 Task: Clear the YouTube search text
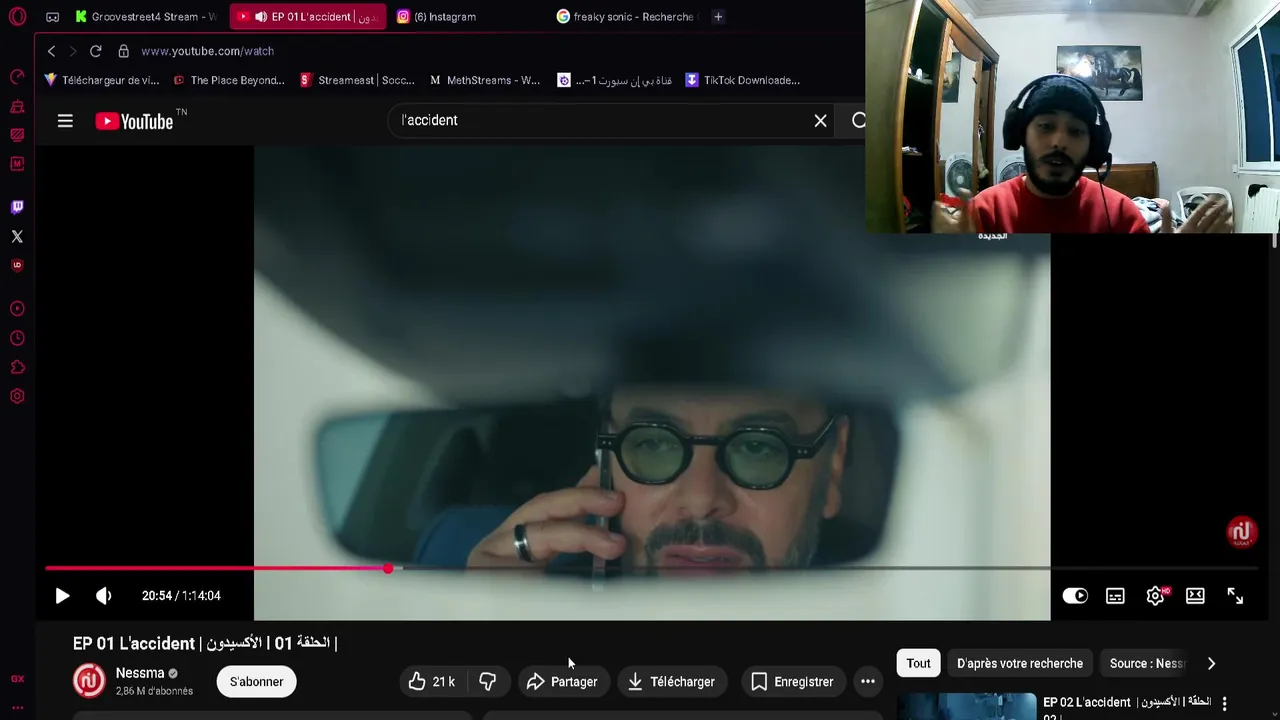pos(820,121)
